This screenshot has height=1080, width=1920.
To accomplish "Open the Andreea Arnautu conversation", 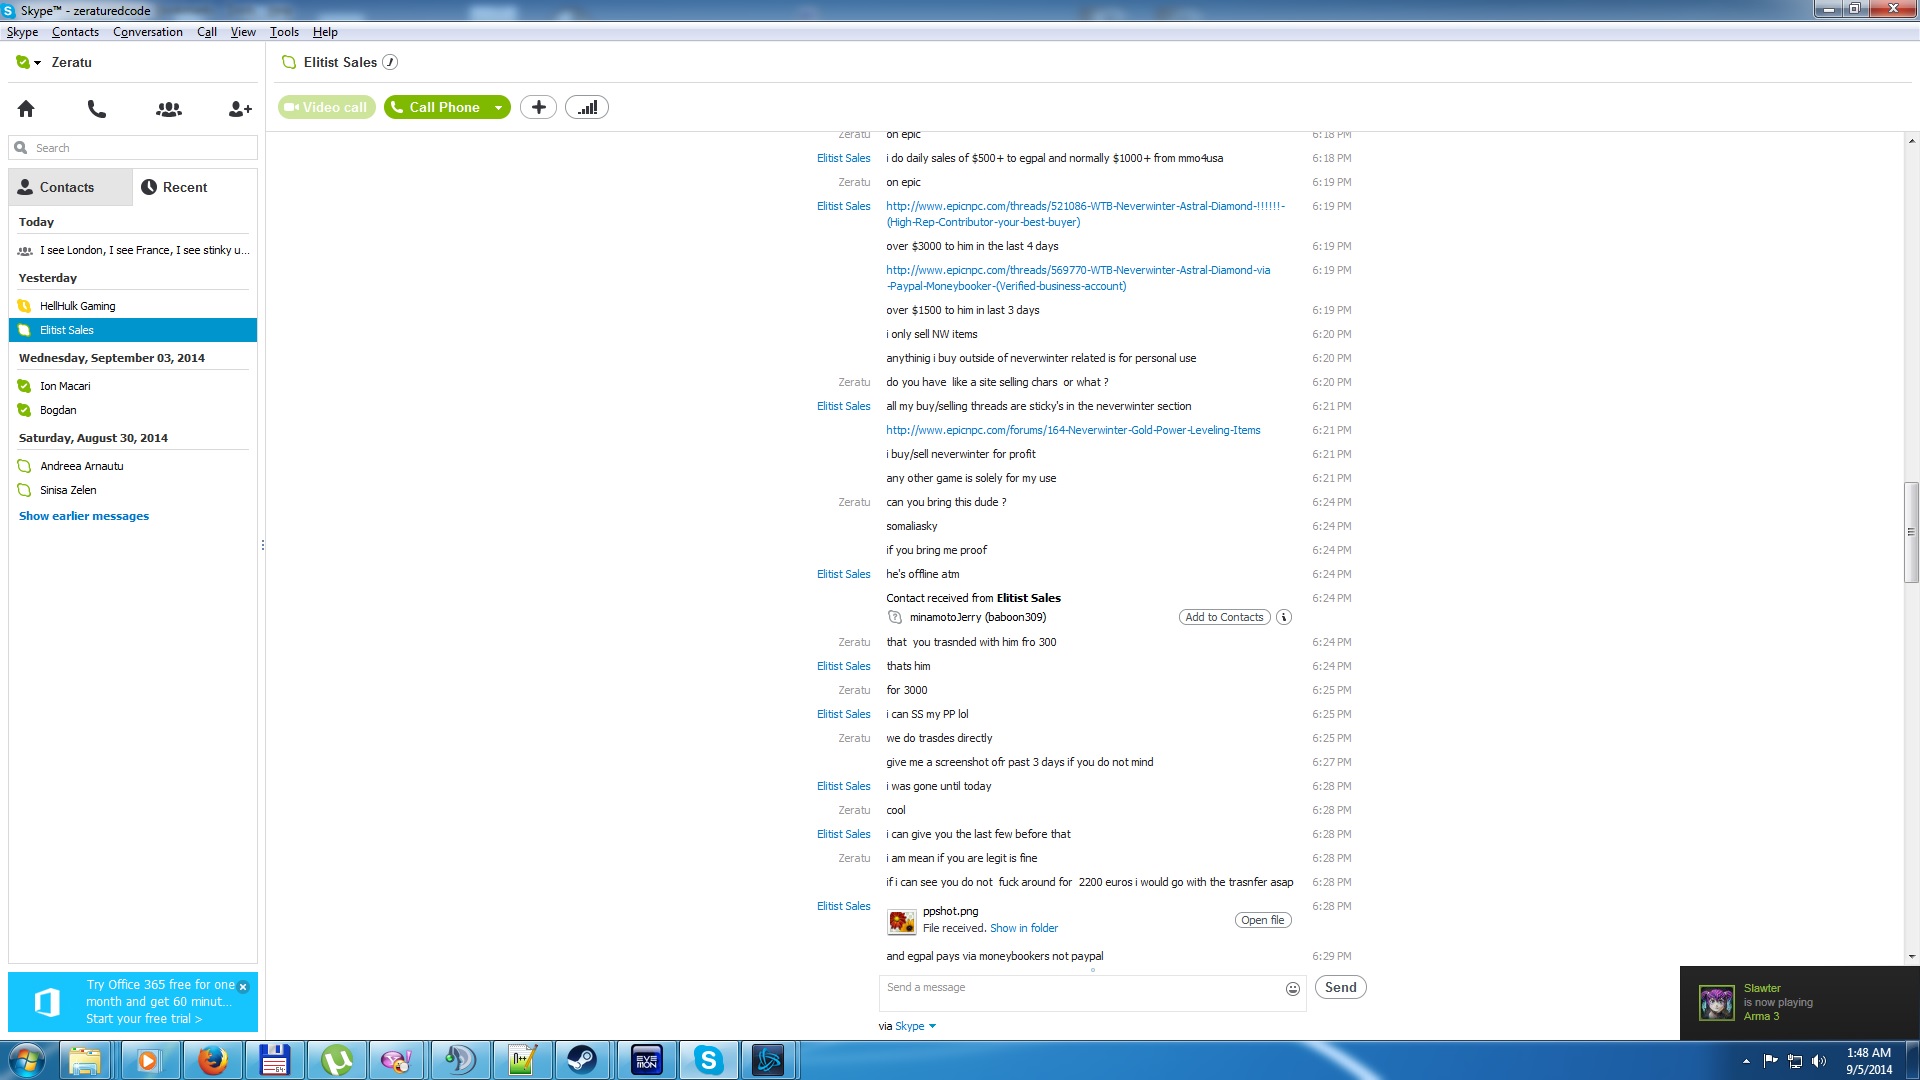I will coord(133,466).
